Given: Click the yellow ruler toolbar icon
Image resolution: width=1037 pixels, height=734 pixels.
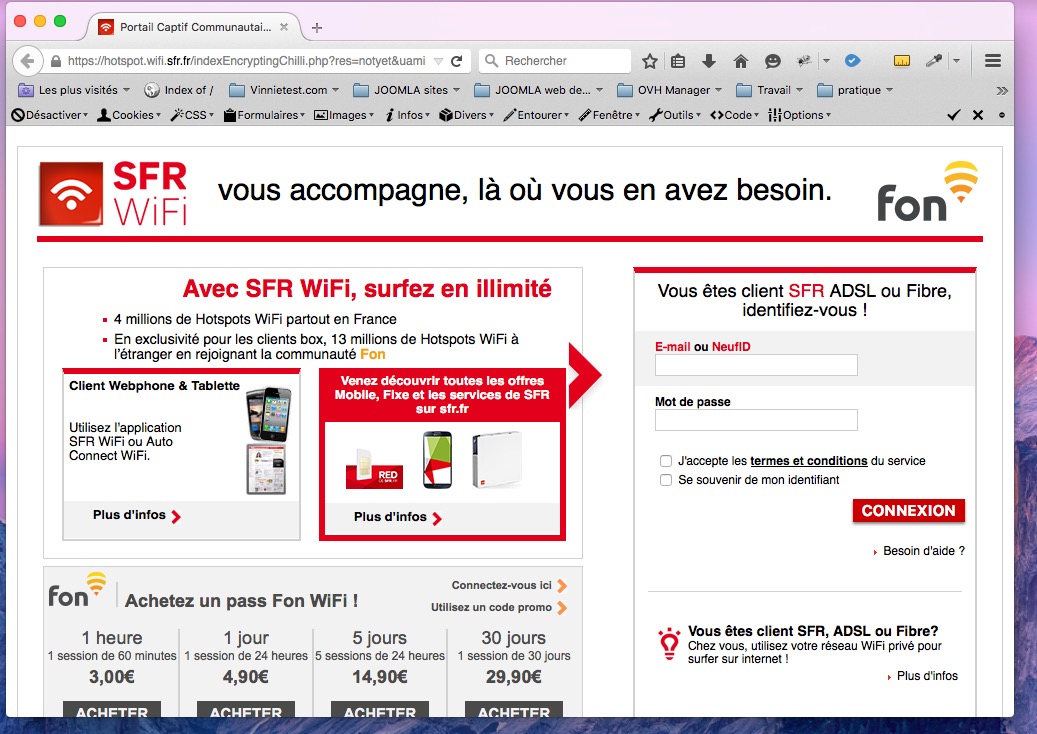Looking at the screenshot, I should pyautogui.click(x=901, y=61).
